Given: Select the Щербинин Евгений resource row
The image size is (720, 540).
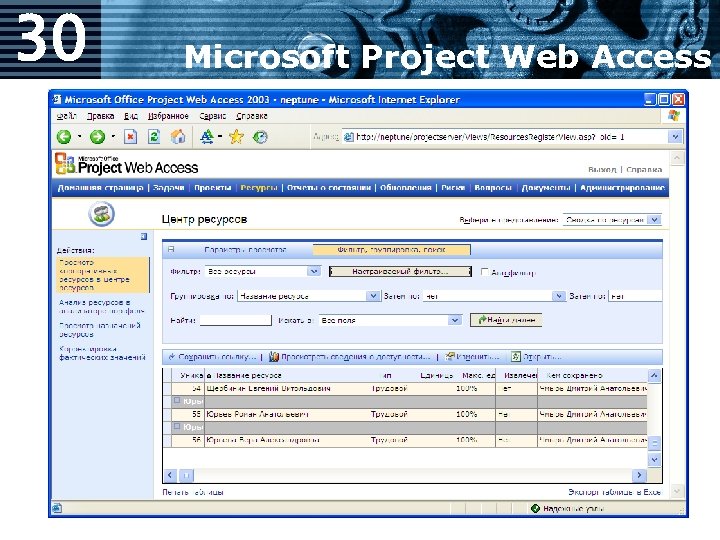Looking at the screenshot, I should [405, 388].
